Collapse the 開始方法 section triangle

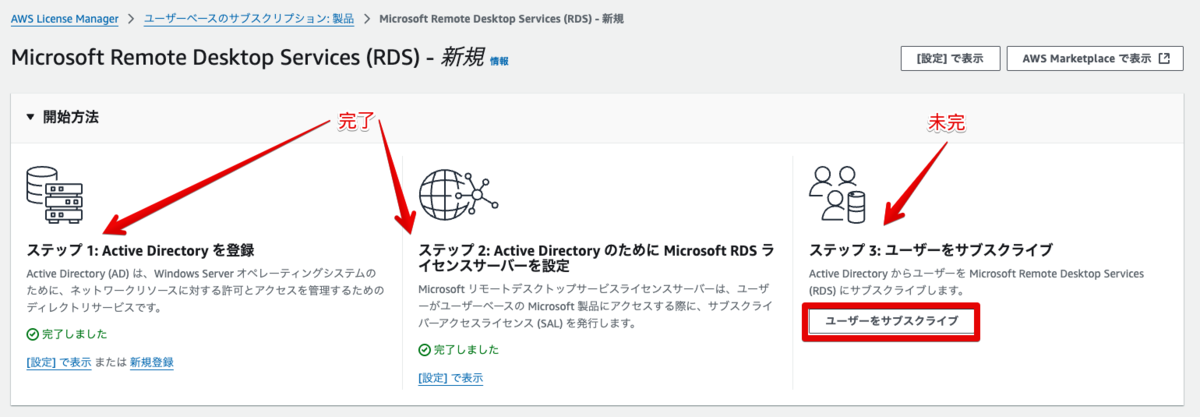[30, 117]
